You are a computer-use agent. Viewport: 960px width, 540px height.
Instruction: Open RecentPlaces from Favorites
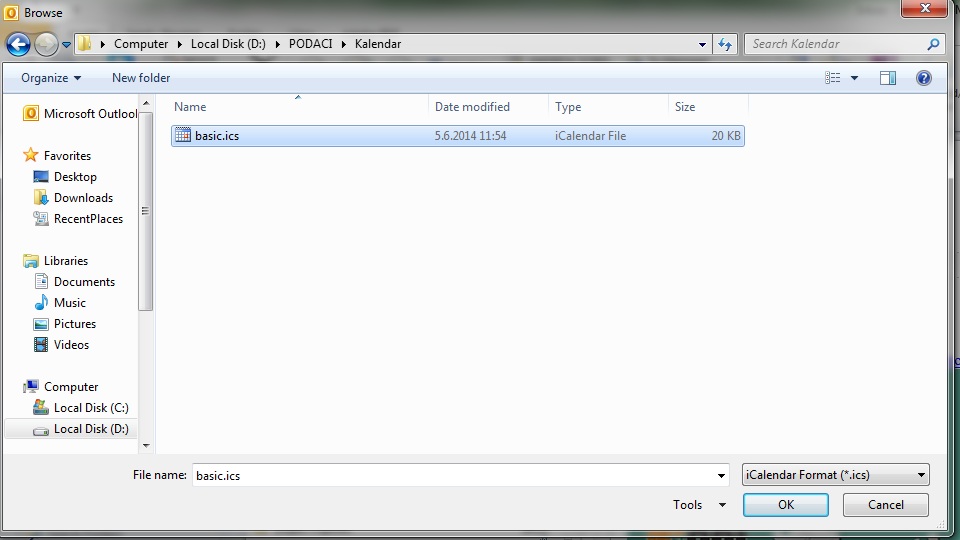pos(88,219)
